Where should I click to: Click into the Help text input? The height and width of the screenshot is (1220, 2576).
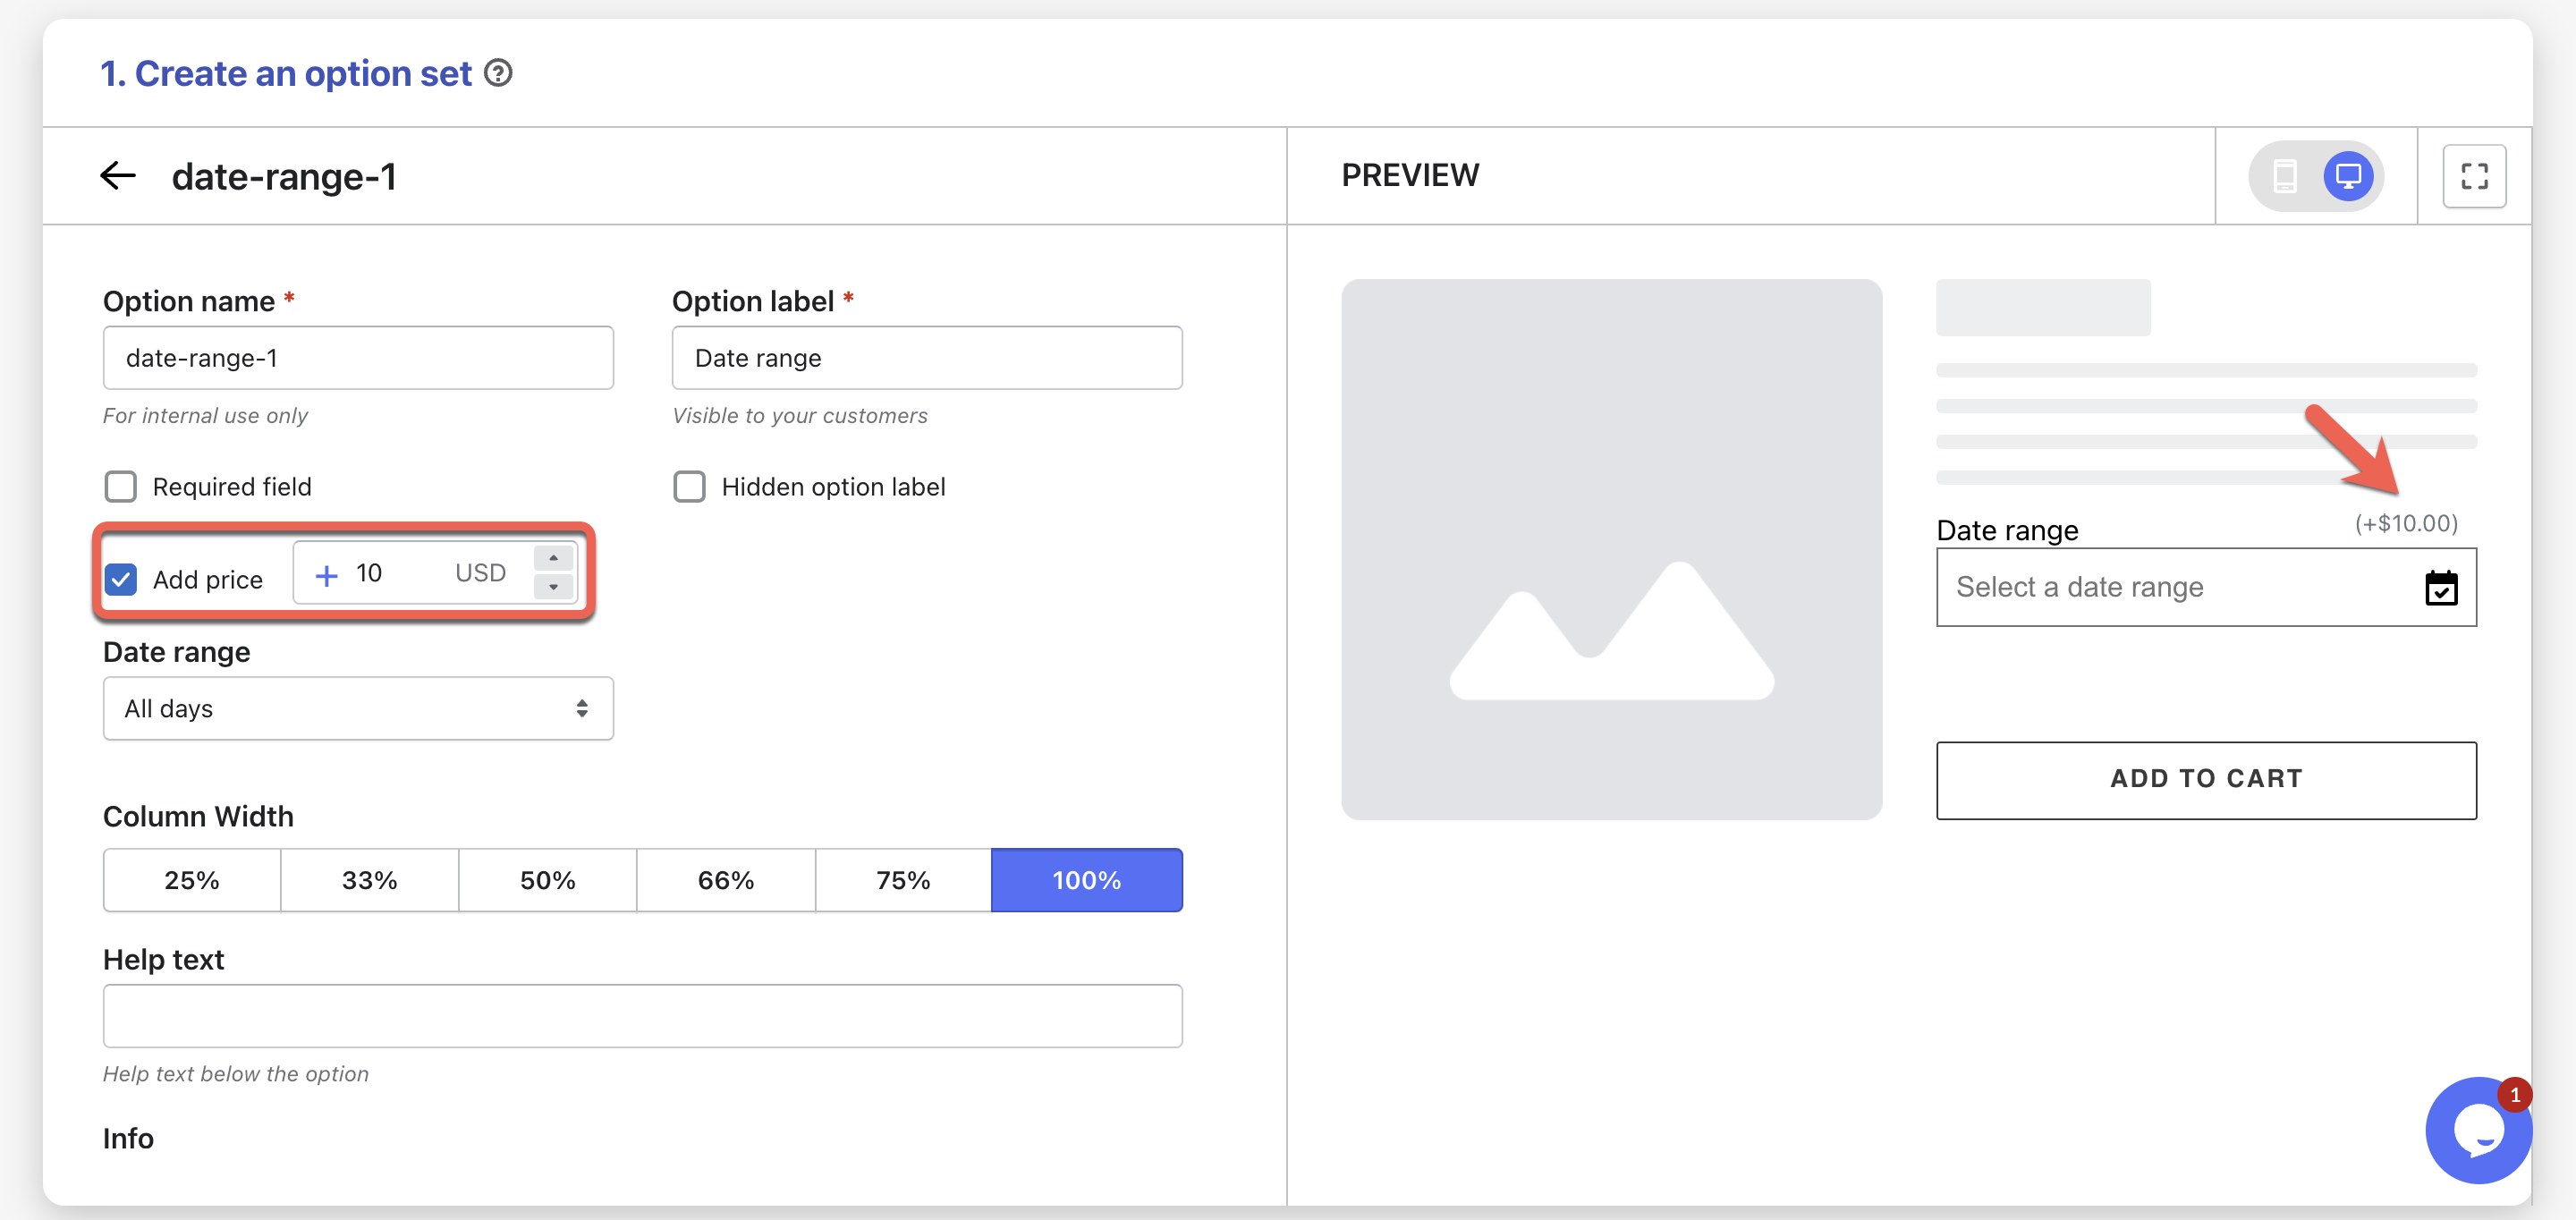pyautogui.click(x=642, y=1016)
